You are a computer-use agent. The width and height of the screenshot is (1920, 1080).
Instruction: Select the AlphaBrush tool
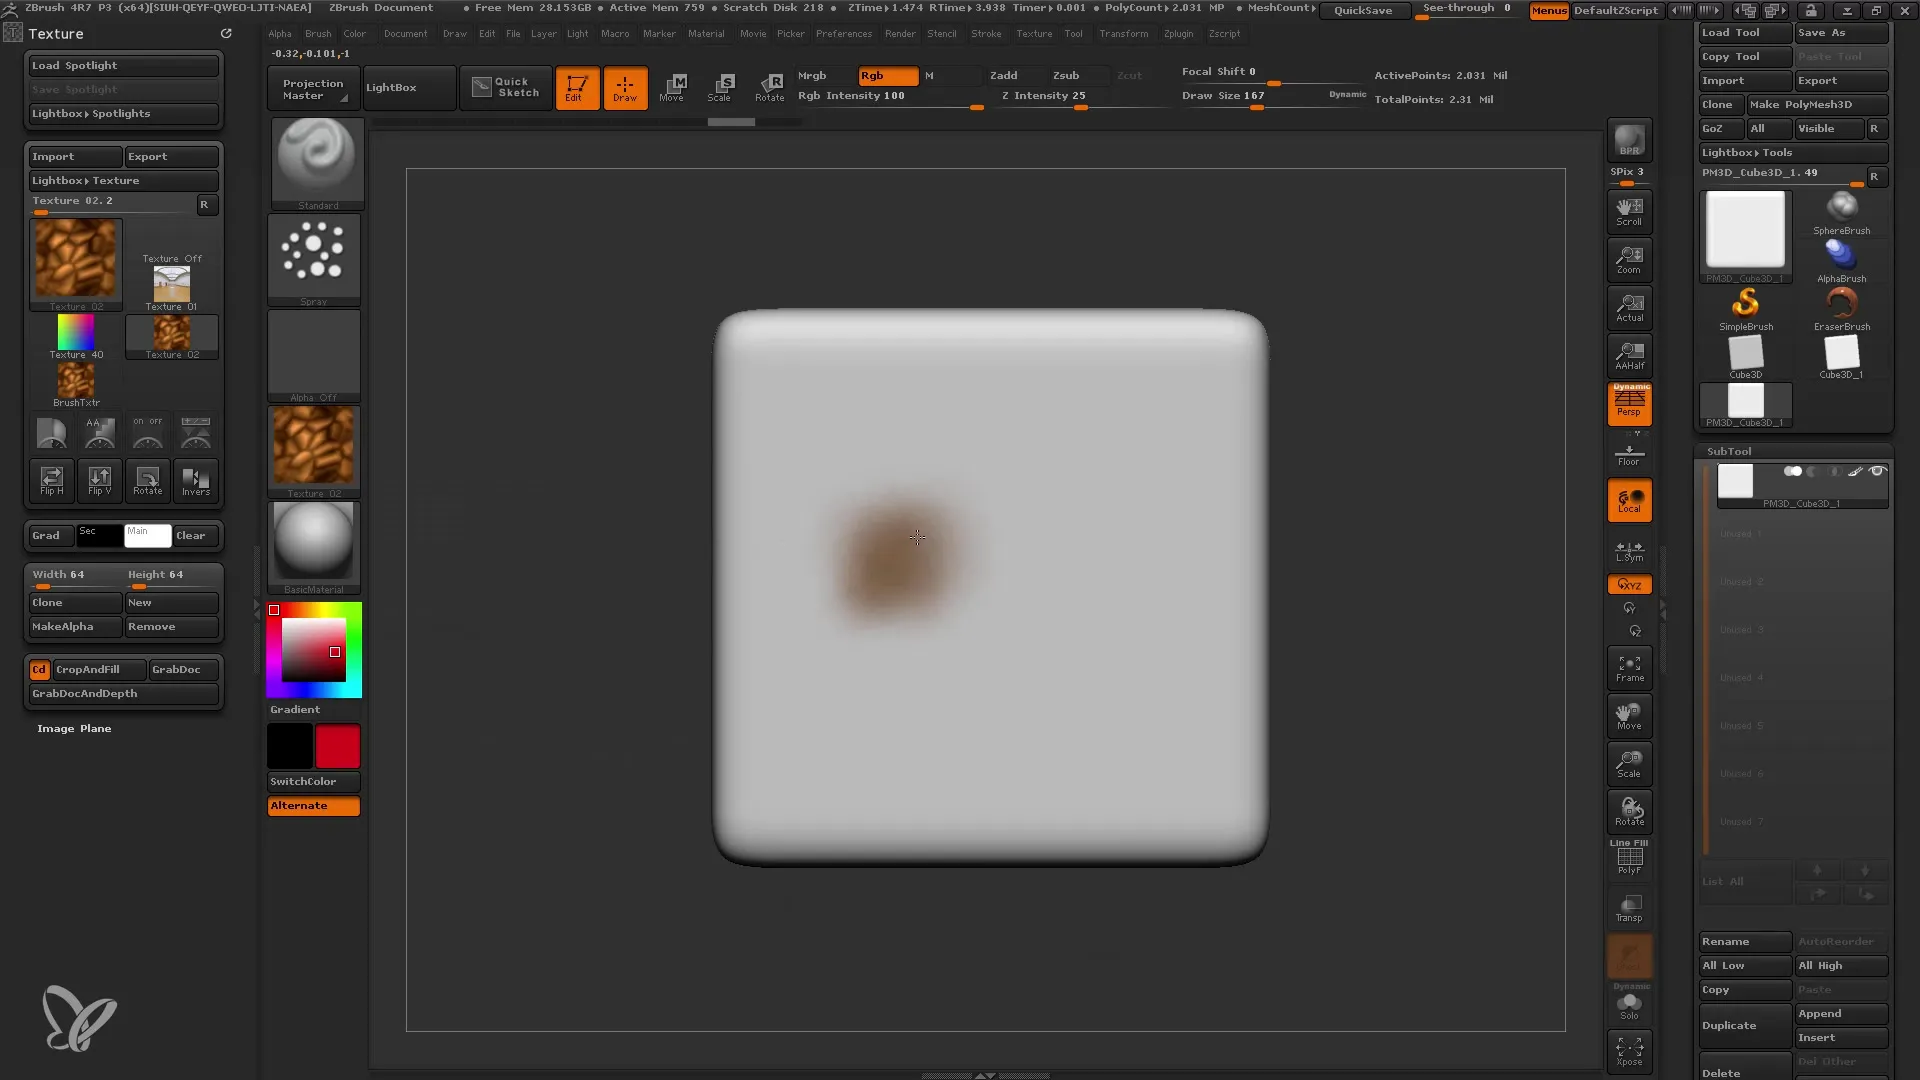pyautogui.click(x=1841, y=260)
